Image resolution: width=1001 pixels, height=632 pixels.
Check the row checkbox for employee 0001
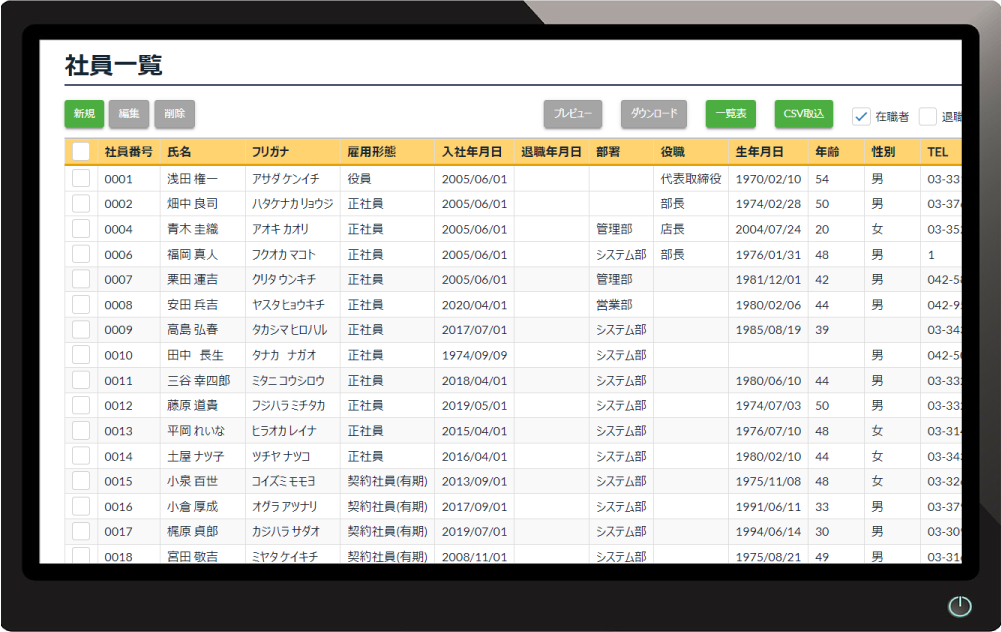click(81, 178)
